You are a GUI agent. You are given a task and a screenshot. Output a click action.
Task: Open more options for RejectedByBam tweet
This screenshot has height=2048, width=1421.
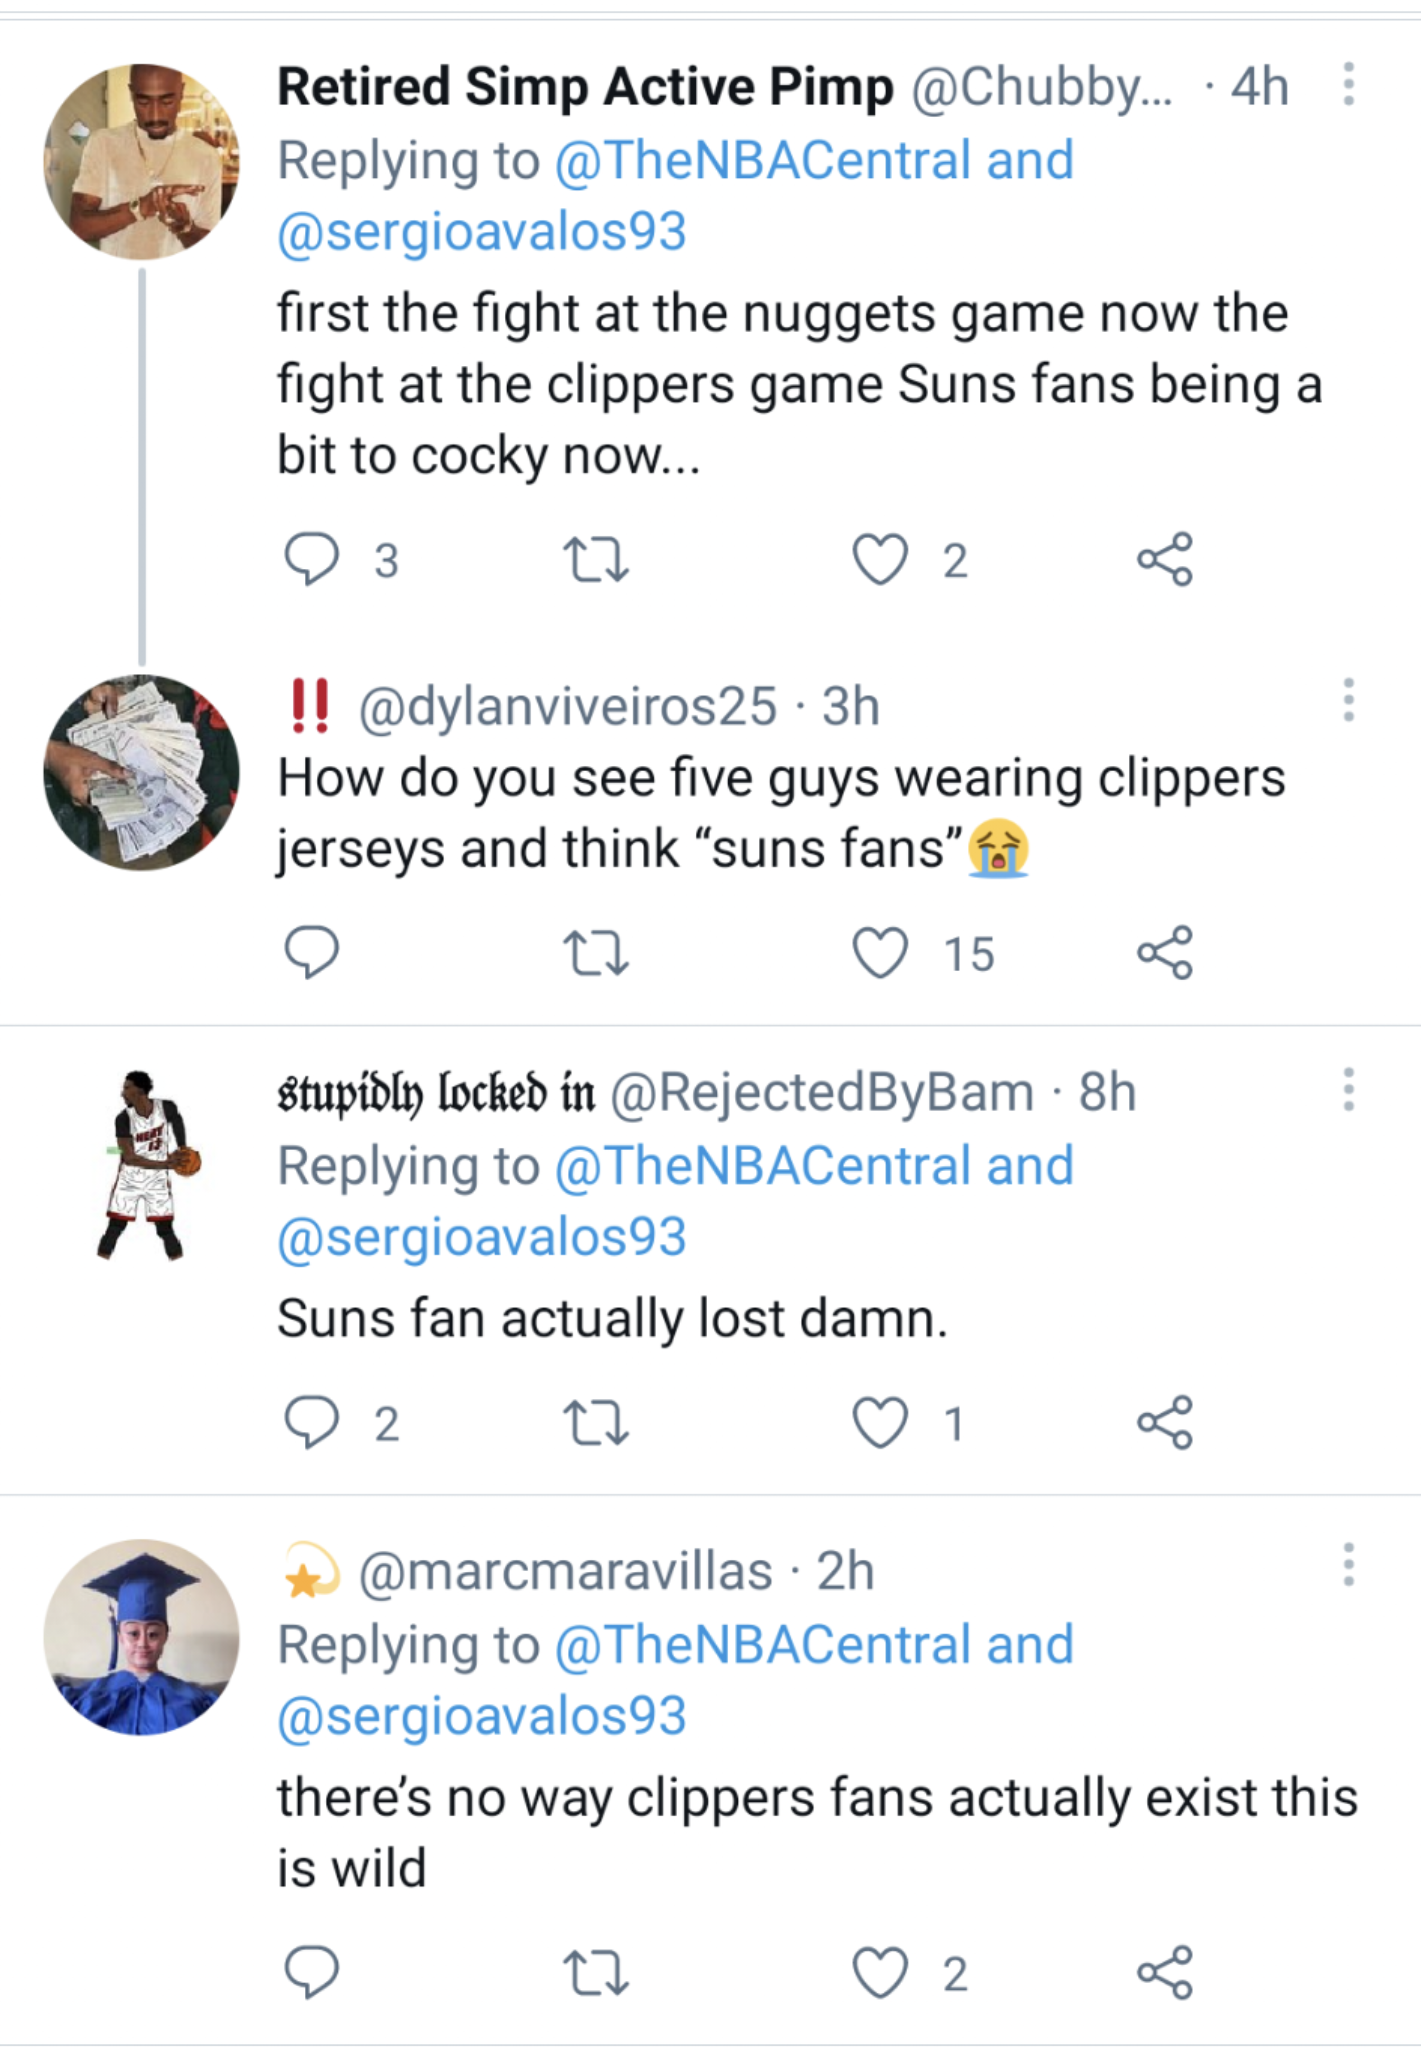click(x=1348, y=1089)
